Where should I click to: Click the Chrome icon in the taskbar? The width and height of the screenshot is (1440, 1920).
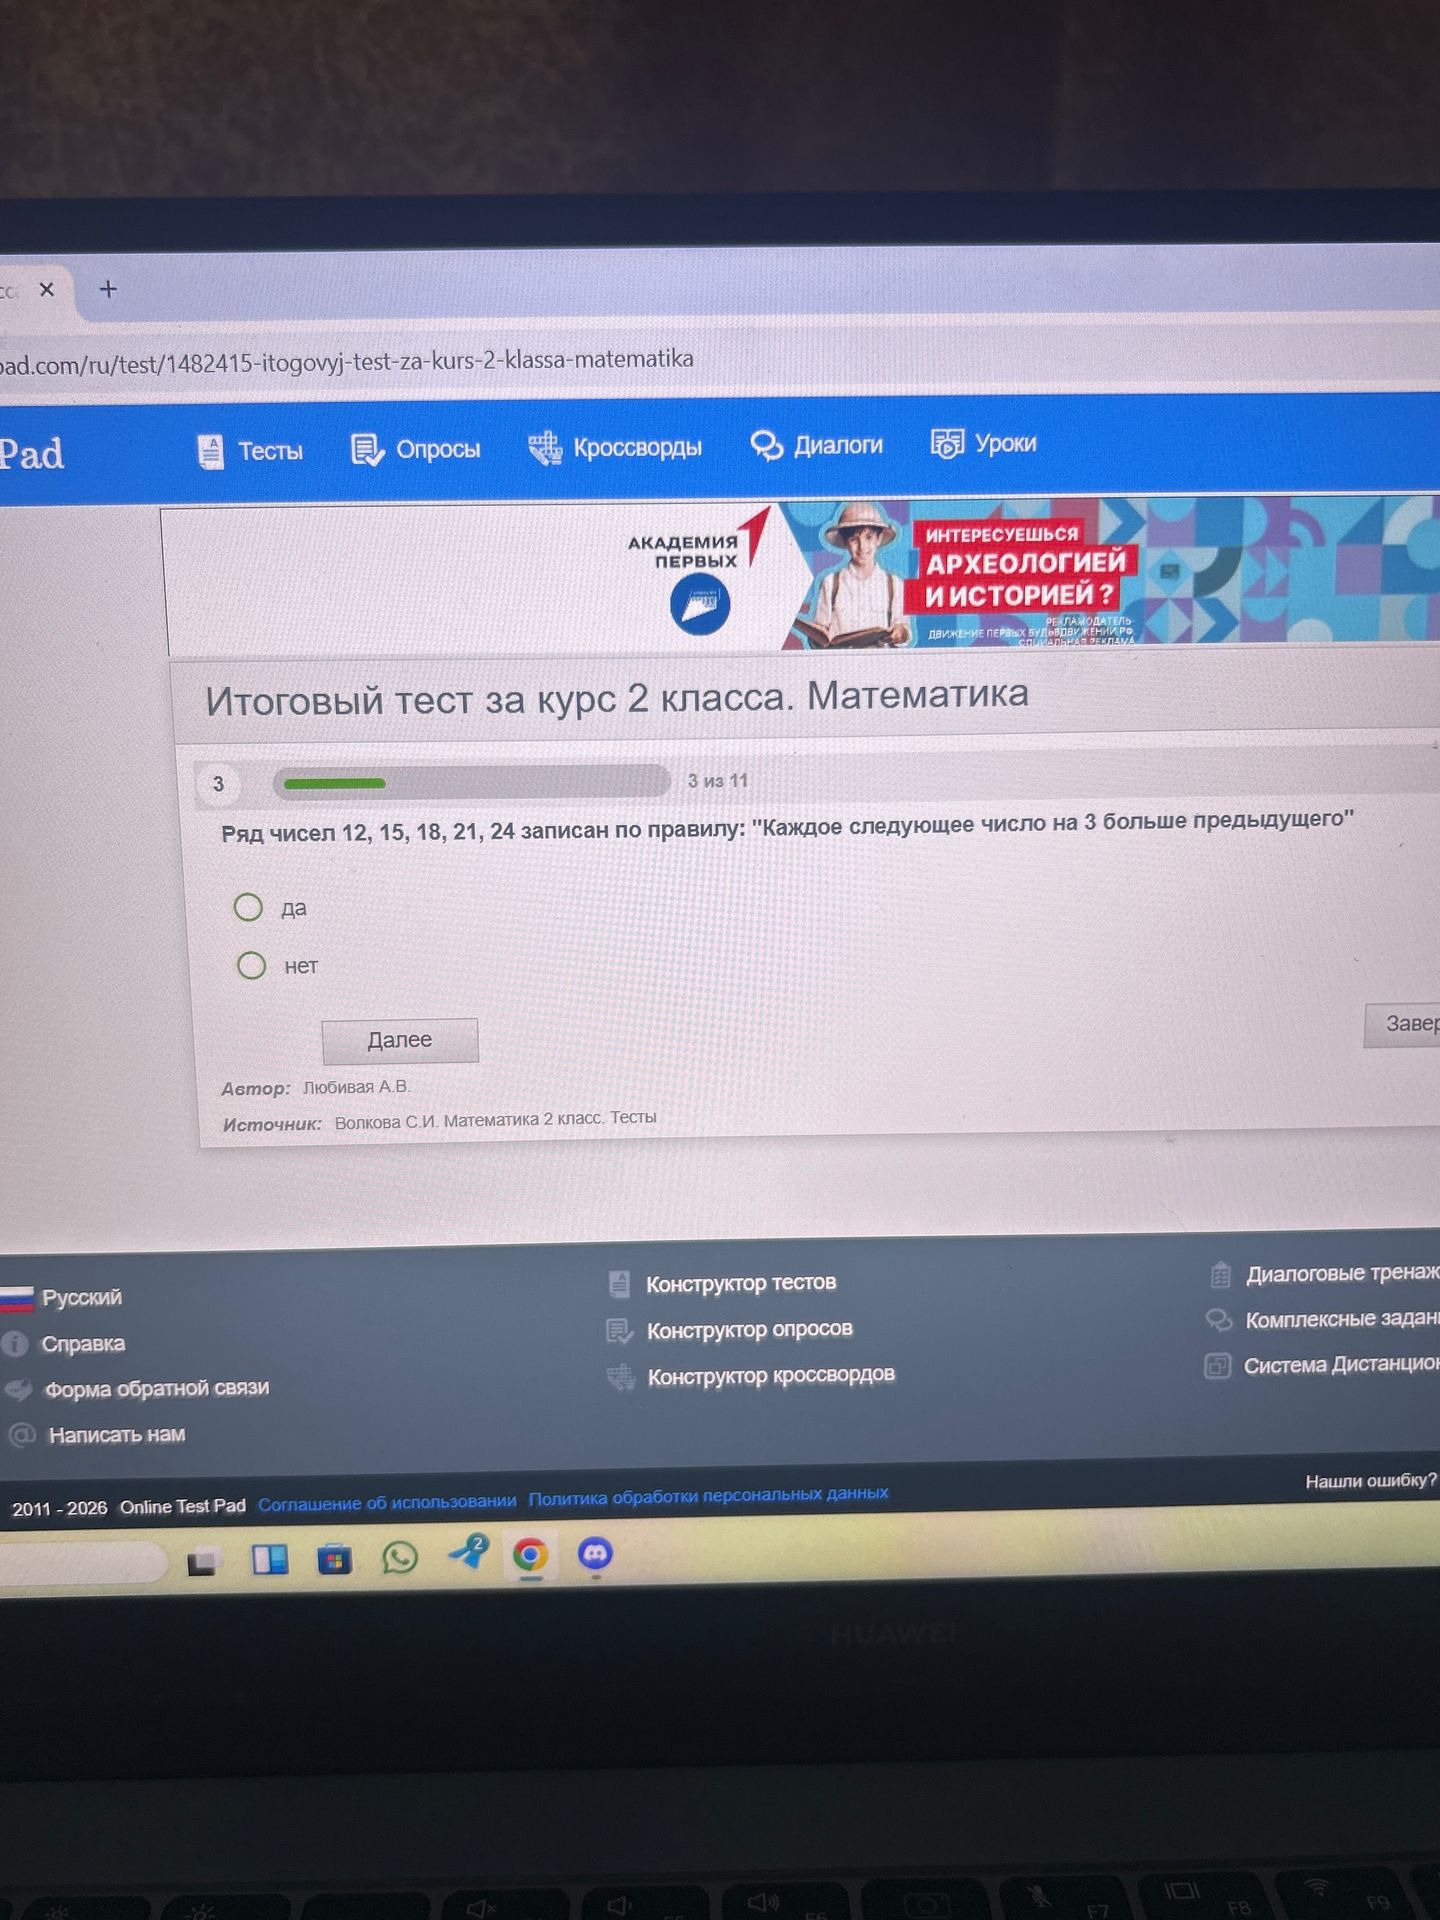[x=530, y=1555]
